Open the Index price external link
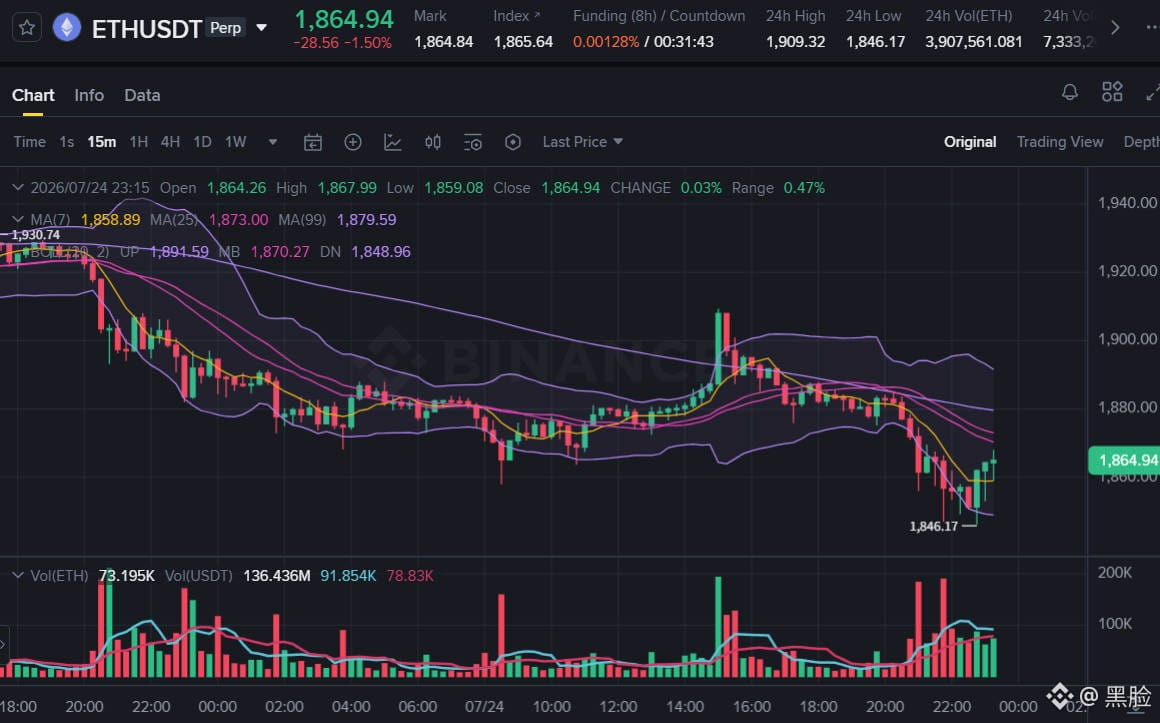 coord(536,15)
